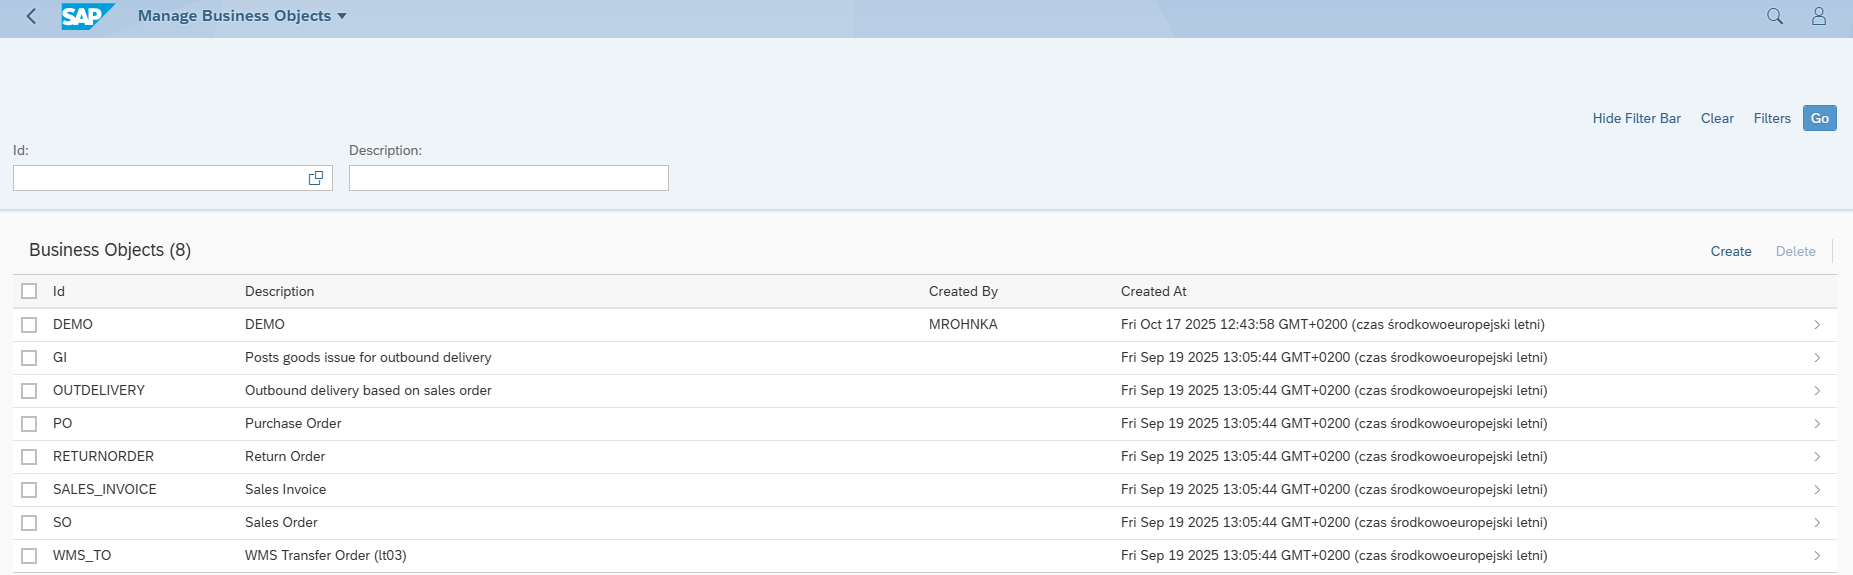Open the user profile icon
1853x575 pixels.
[x=1819, y=16]
